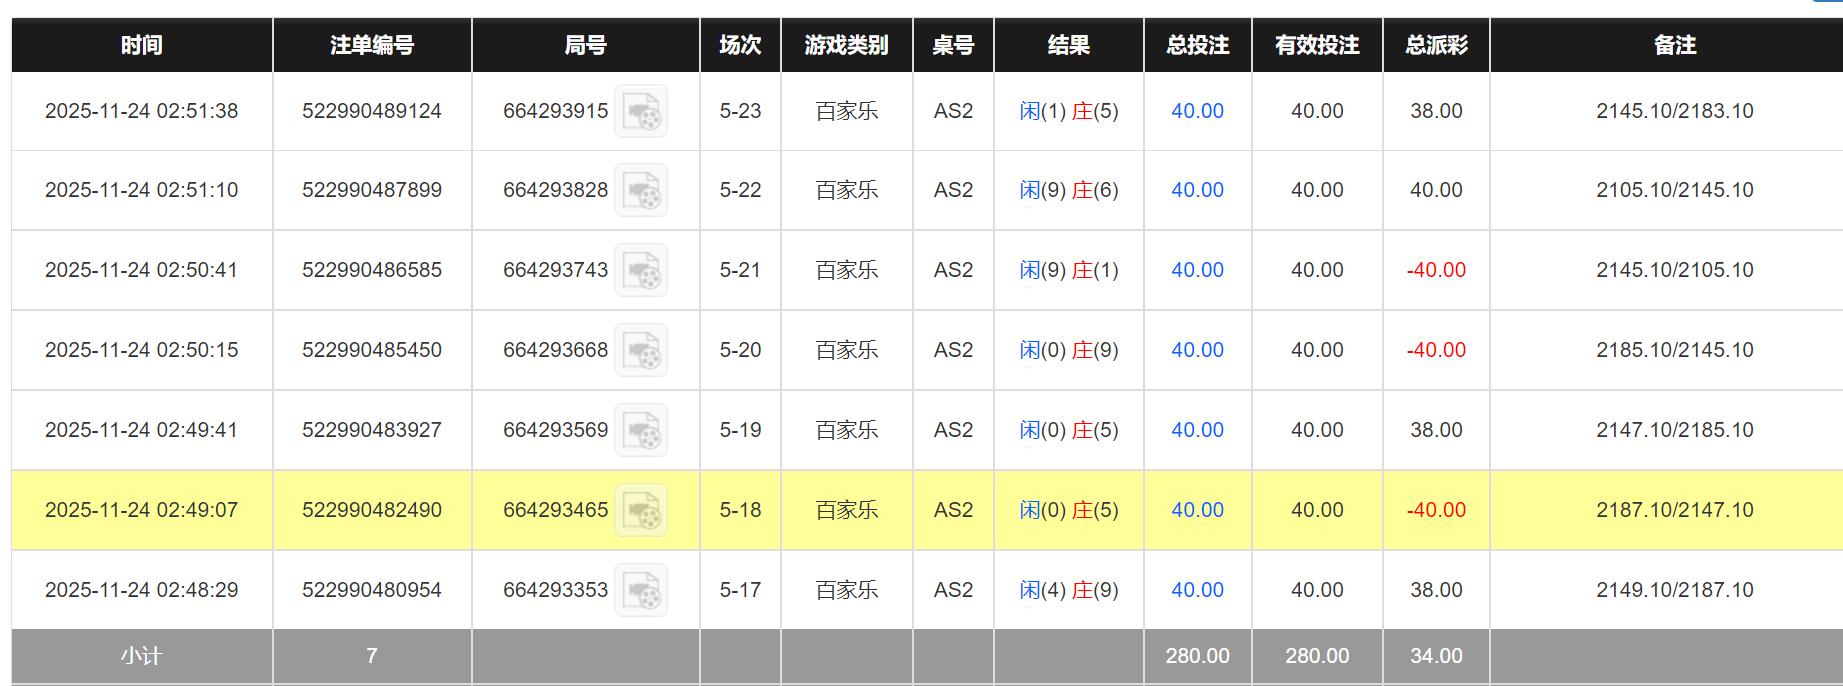
Task: Click the red -40.00 payout for round 5-21
Action: [x=1436, y=270]
